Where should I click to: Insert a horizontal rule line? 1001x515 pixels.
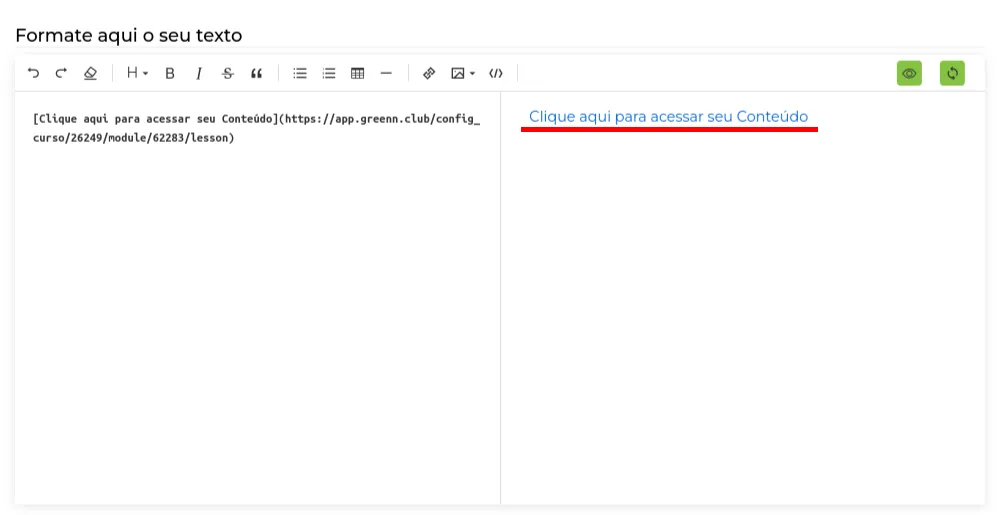click(x=386, y=73)
